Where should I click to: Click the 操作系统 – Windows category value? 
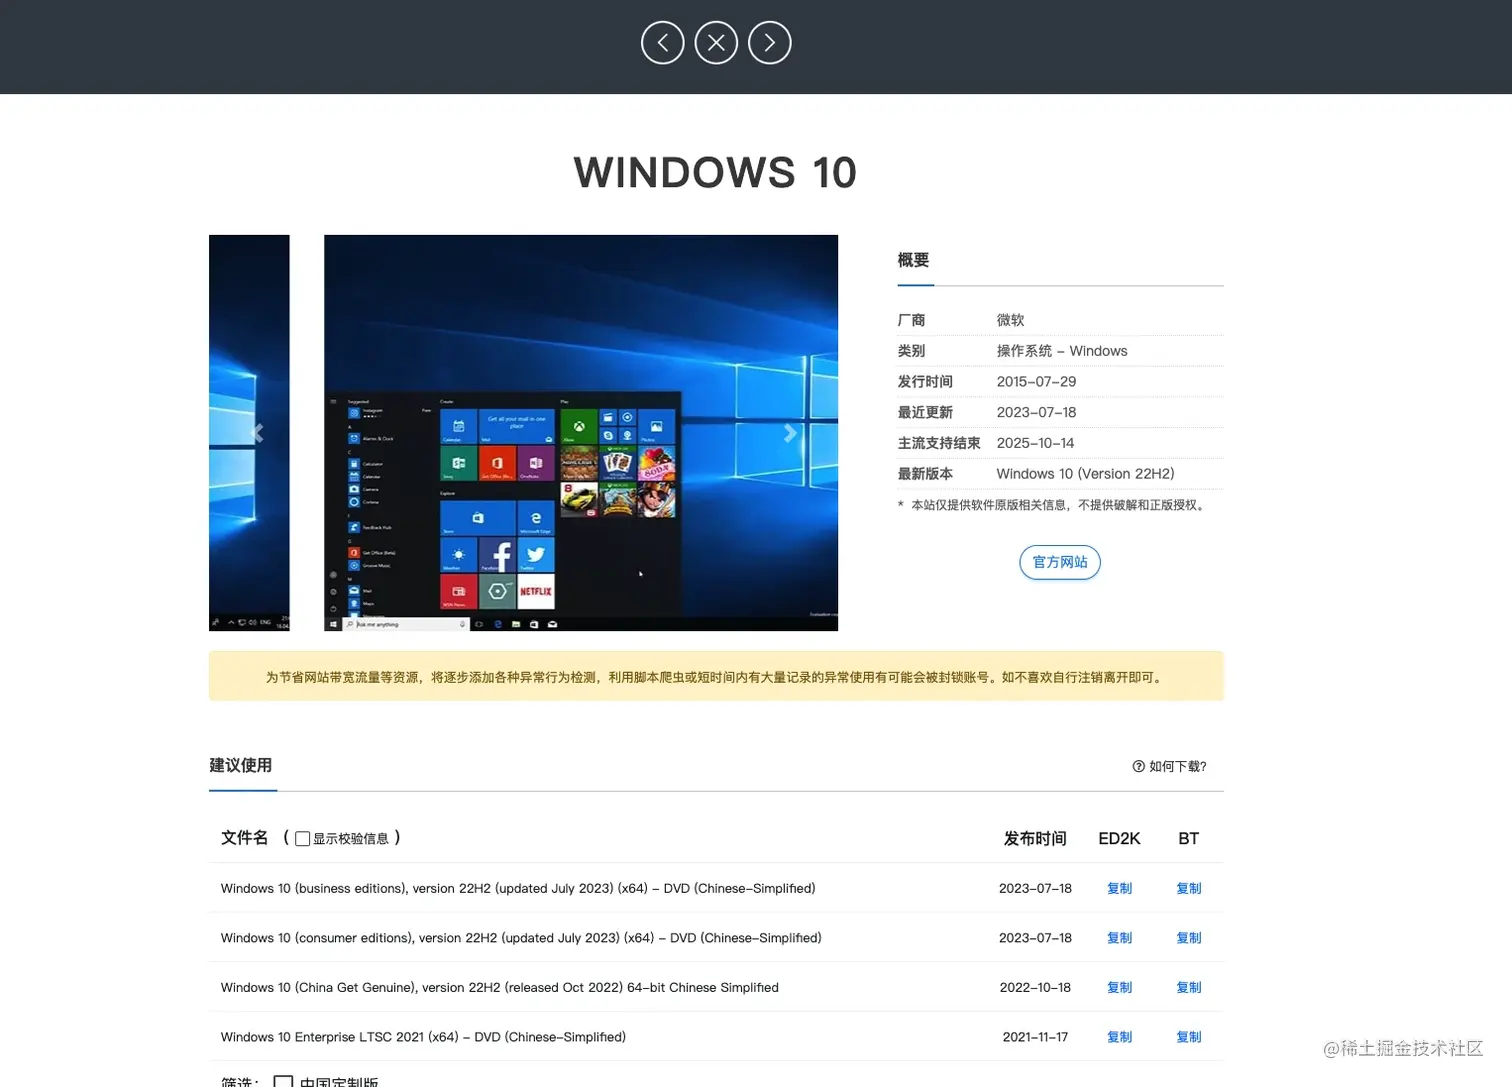tap(1062, 351)
